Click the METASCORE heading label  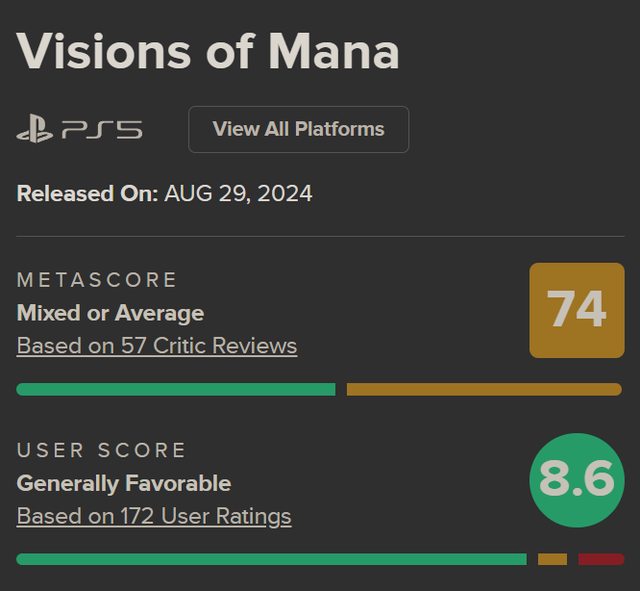pos(97,280)
